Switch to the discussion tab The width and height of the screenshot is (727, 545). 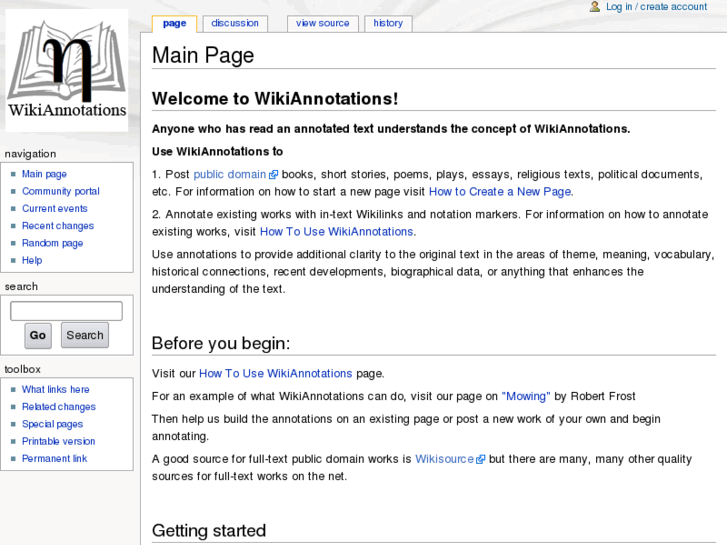[235, 23]
